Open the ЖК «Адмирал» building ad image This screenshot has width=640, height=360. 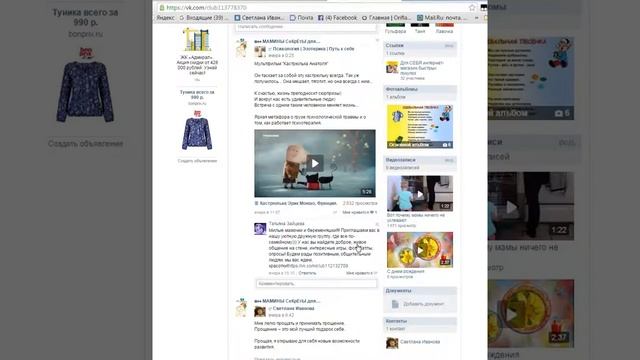coord(197,40)
